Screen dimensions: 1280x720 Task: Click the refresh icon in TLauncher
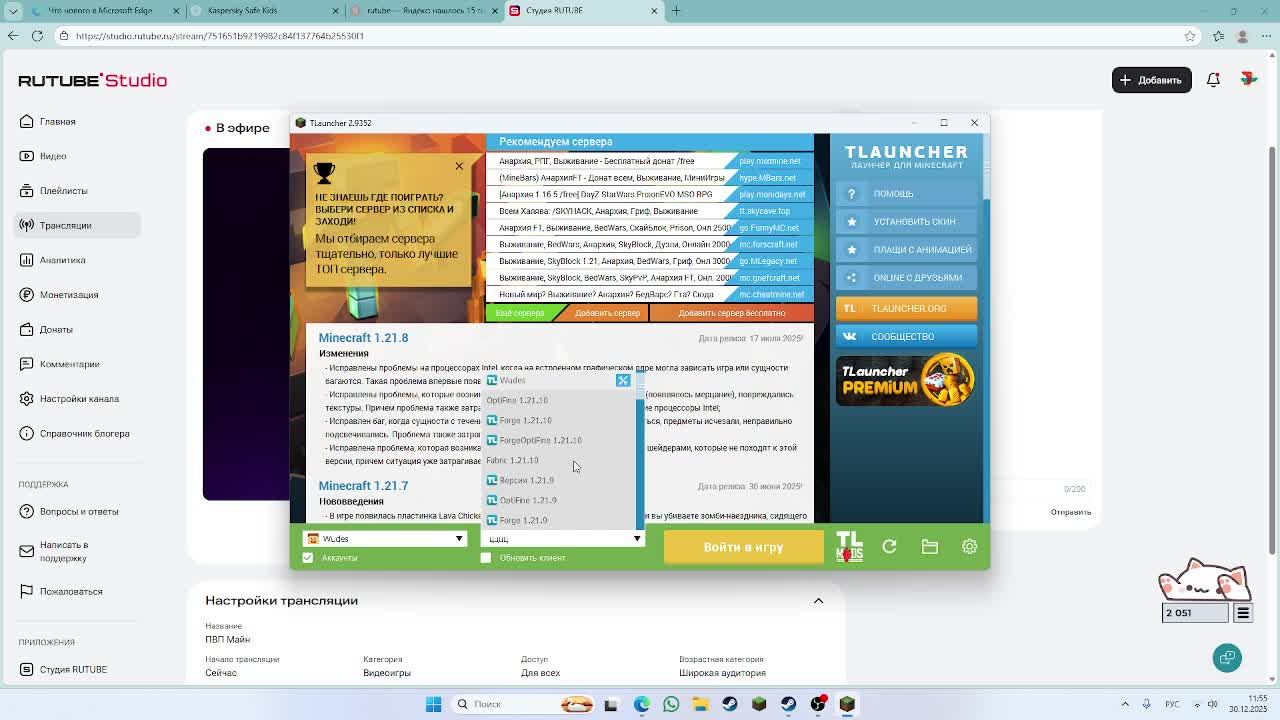pyautogui.click(x=889, y=546)
